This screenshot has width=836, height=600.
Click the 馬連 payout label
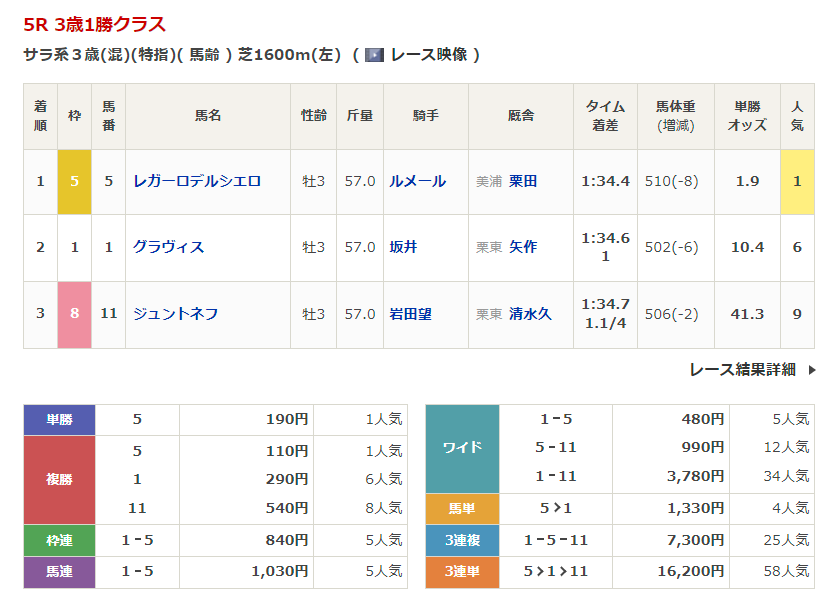click(59, 571)
